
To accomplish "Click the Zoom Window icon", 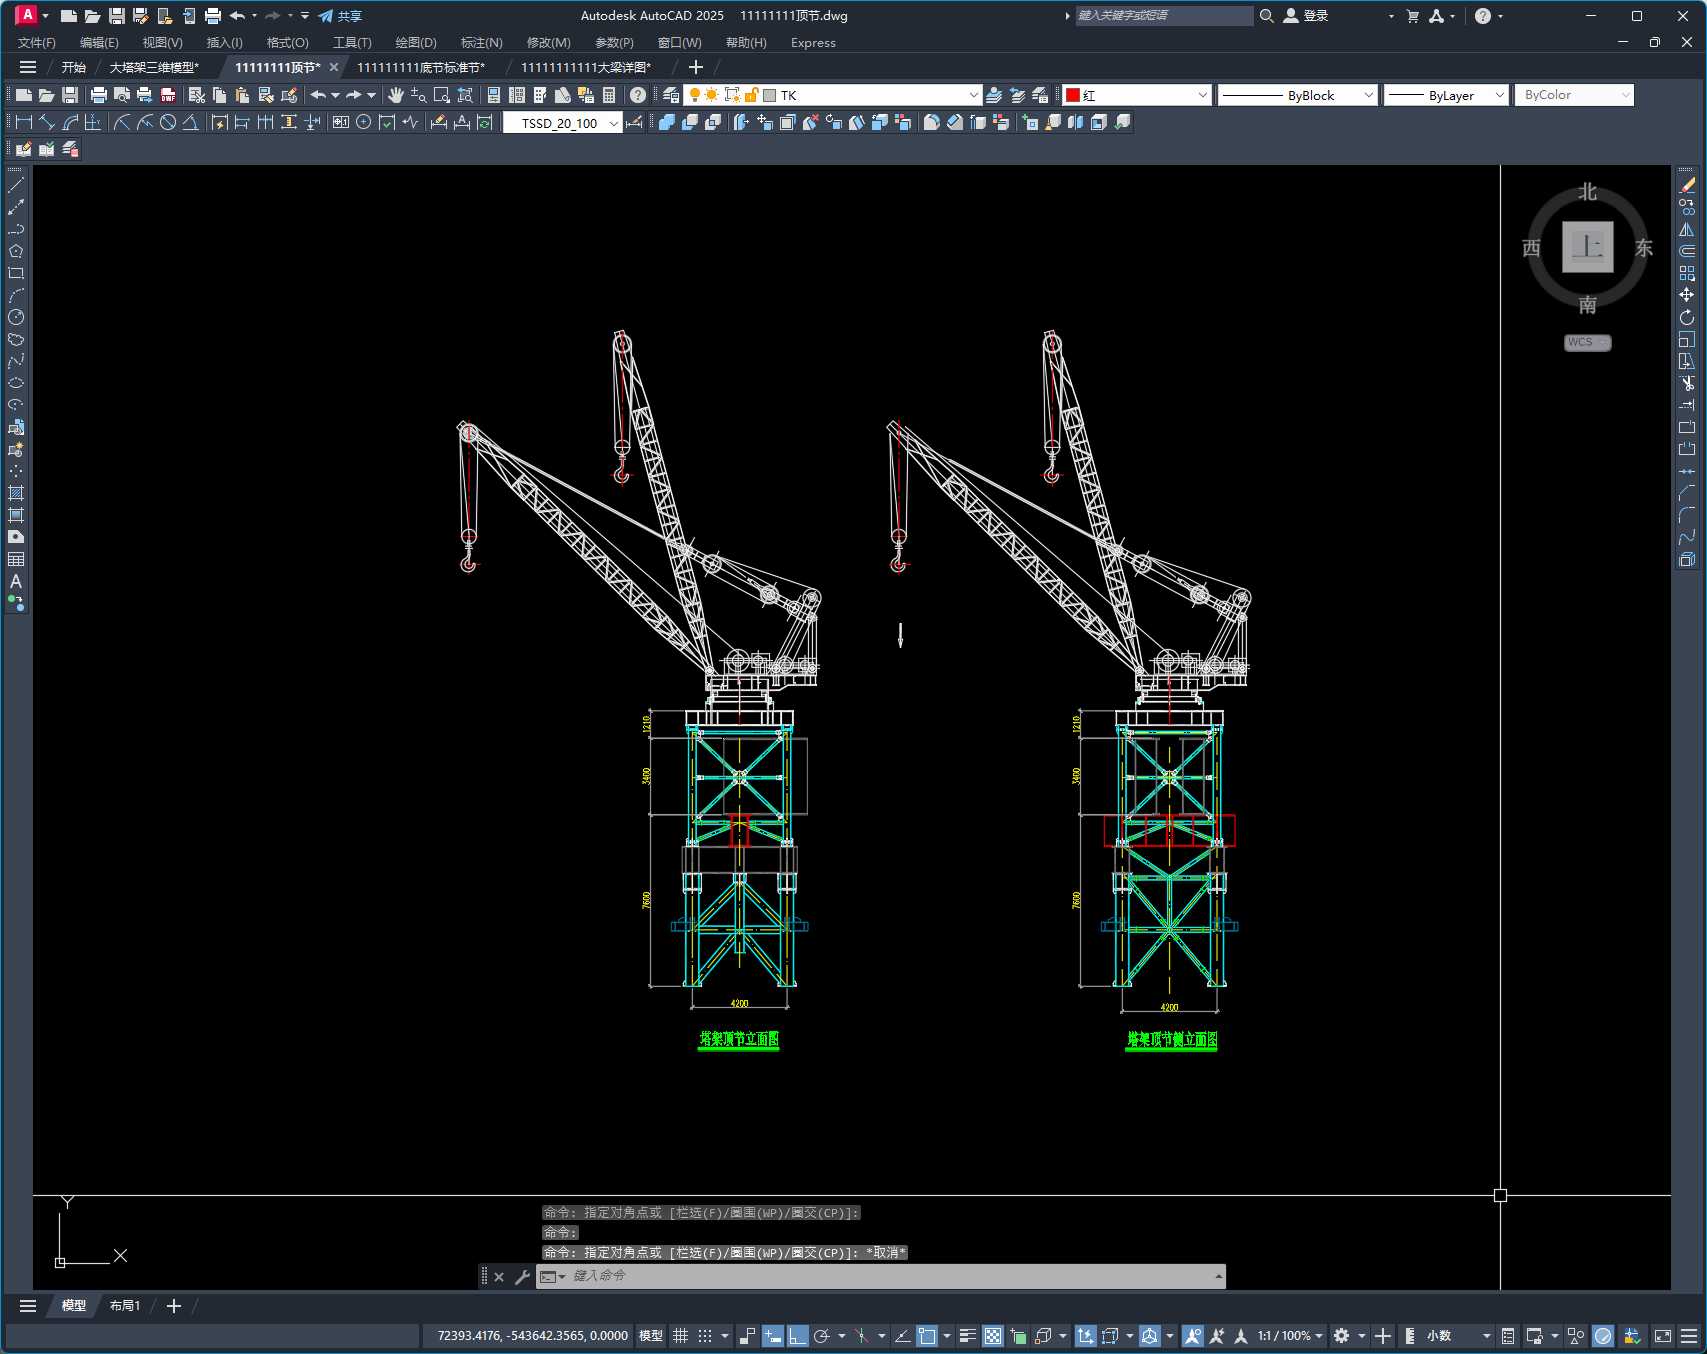I will coord(442,95).
